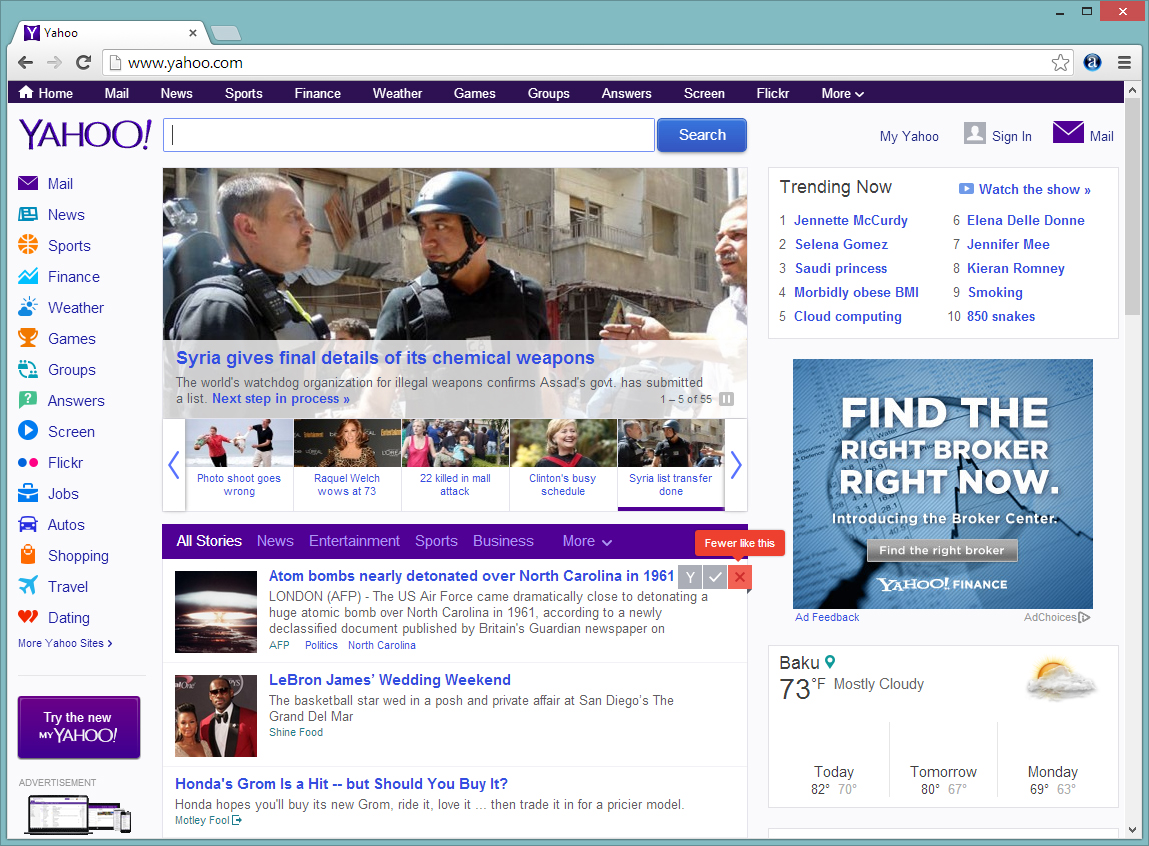Open the Chrome hamburger menu
1149x846 pixels.
coord(1124,63)
